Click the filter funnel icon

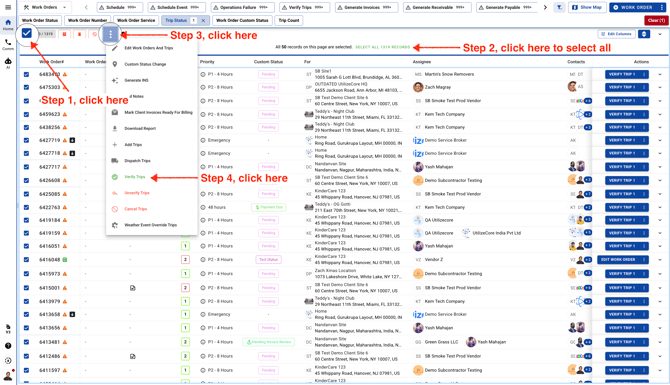tap(559, 7)
